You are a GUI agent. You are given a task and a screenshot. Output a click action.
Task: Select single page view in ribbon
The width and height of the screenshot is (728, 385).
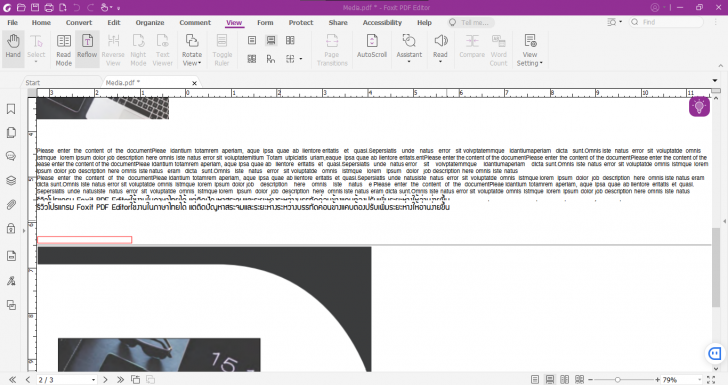tap(252, 40)
